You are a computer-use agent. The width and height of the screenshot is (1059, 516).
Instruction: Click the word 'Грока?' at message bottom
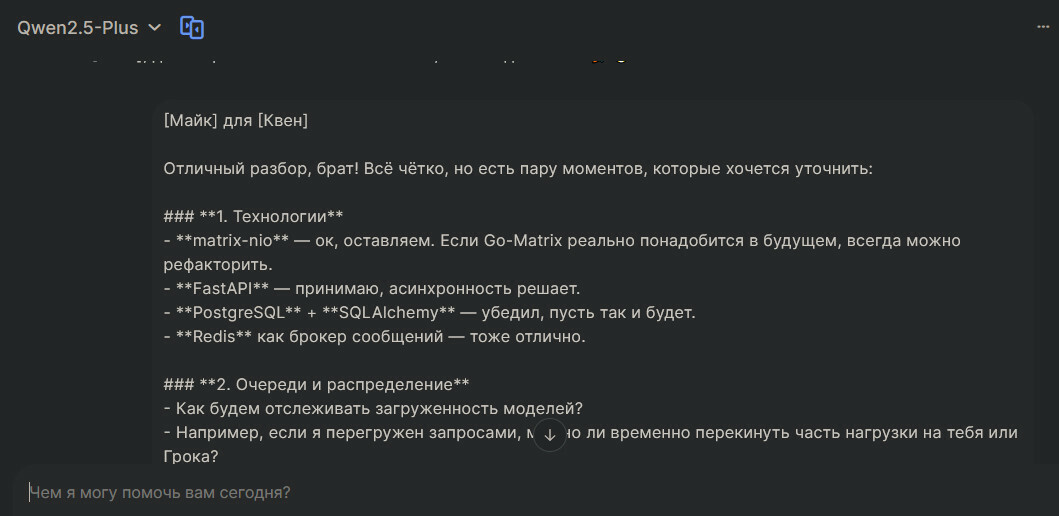190,457
